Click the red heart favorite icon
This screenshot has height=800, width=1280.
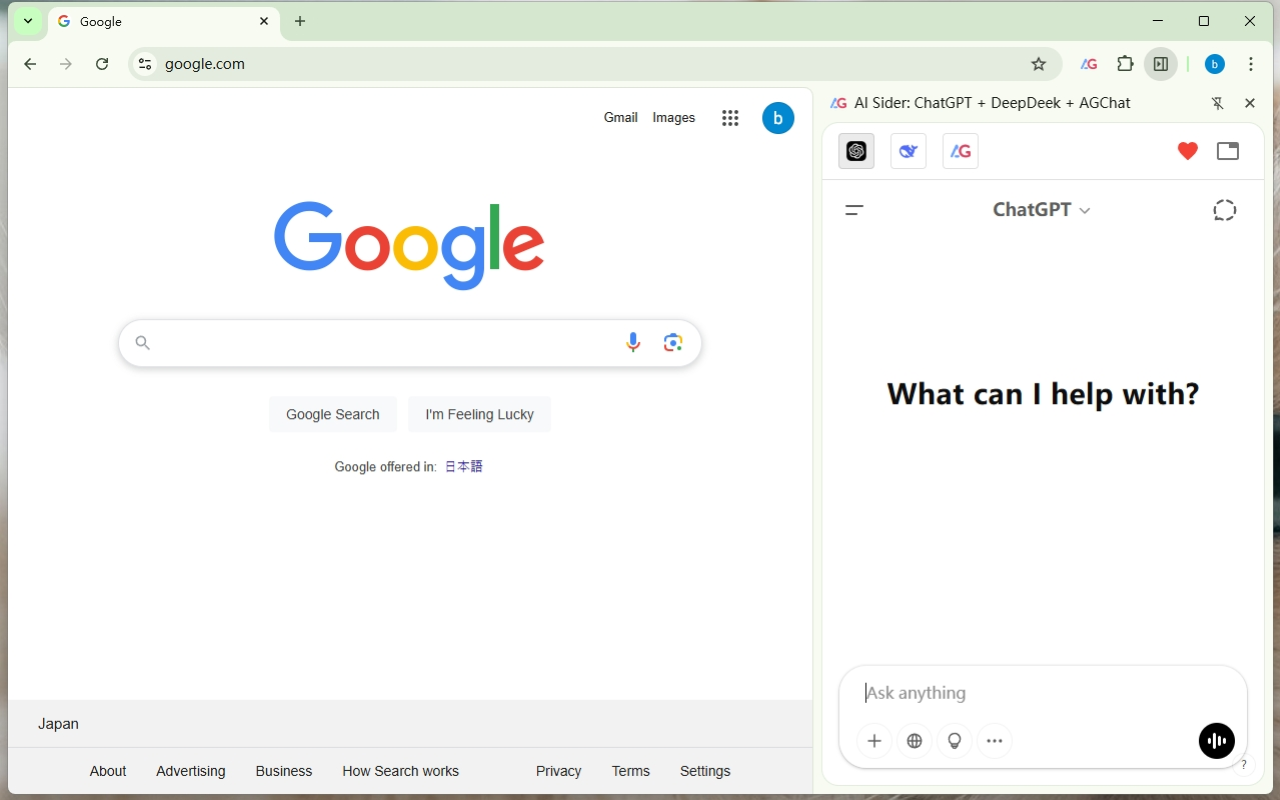[x=1187, y=151]
